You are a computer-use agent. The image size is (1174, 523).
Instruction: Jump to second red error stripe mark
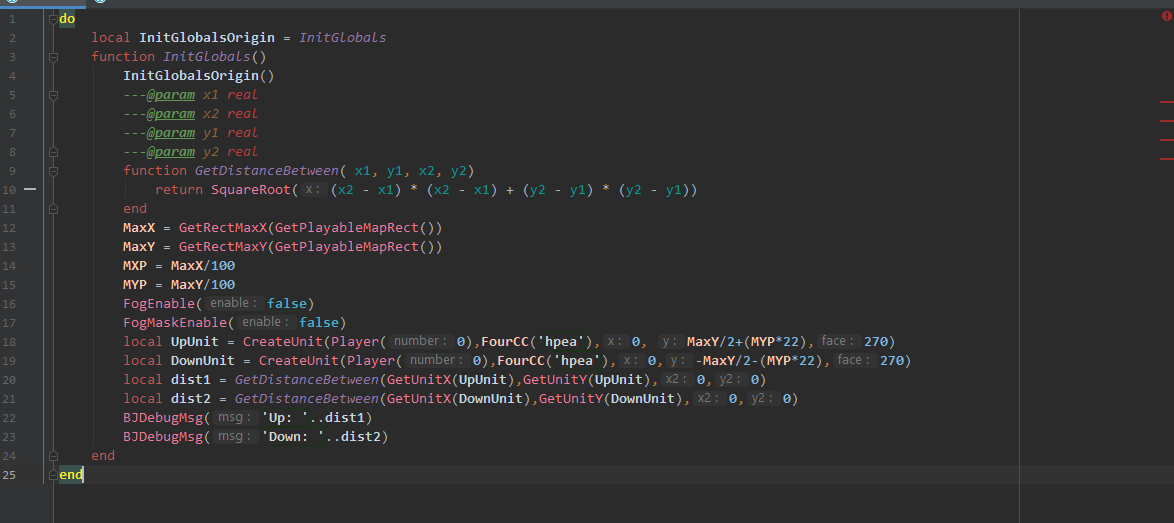[1166, 120]
